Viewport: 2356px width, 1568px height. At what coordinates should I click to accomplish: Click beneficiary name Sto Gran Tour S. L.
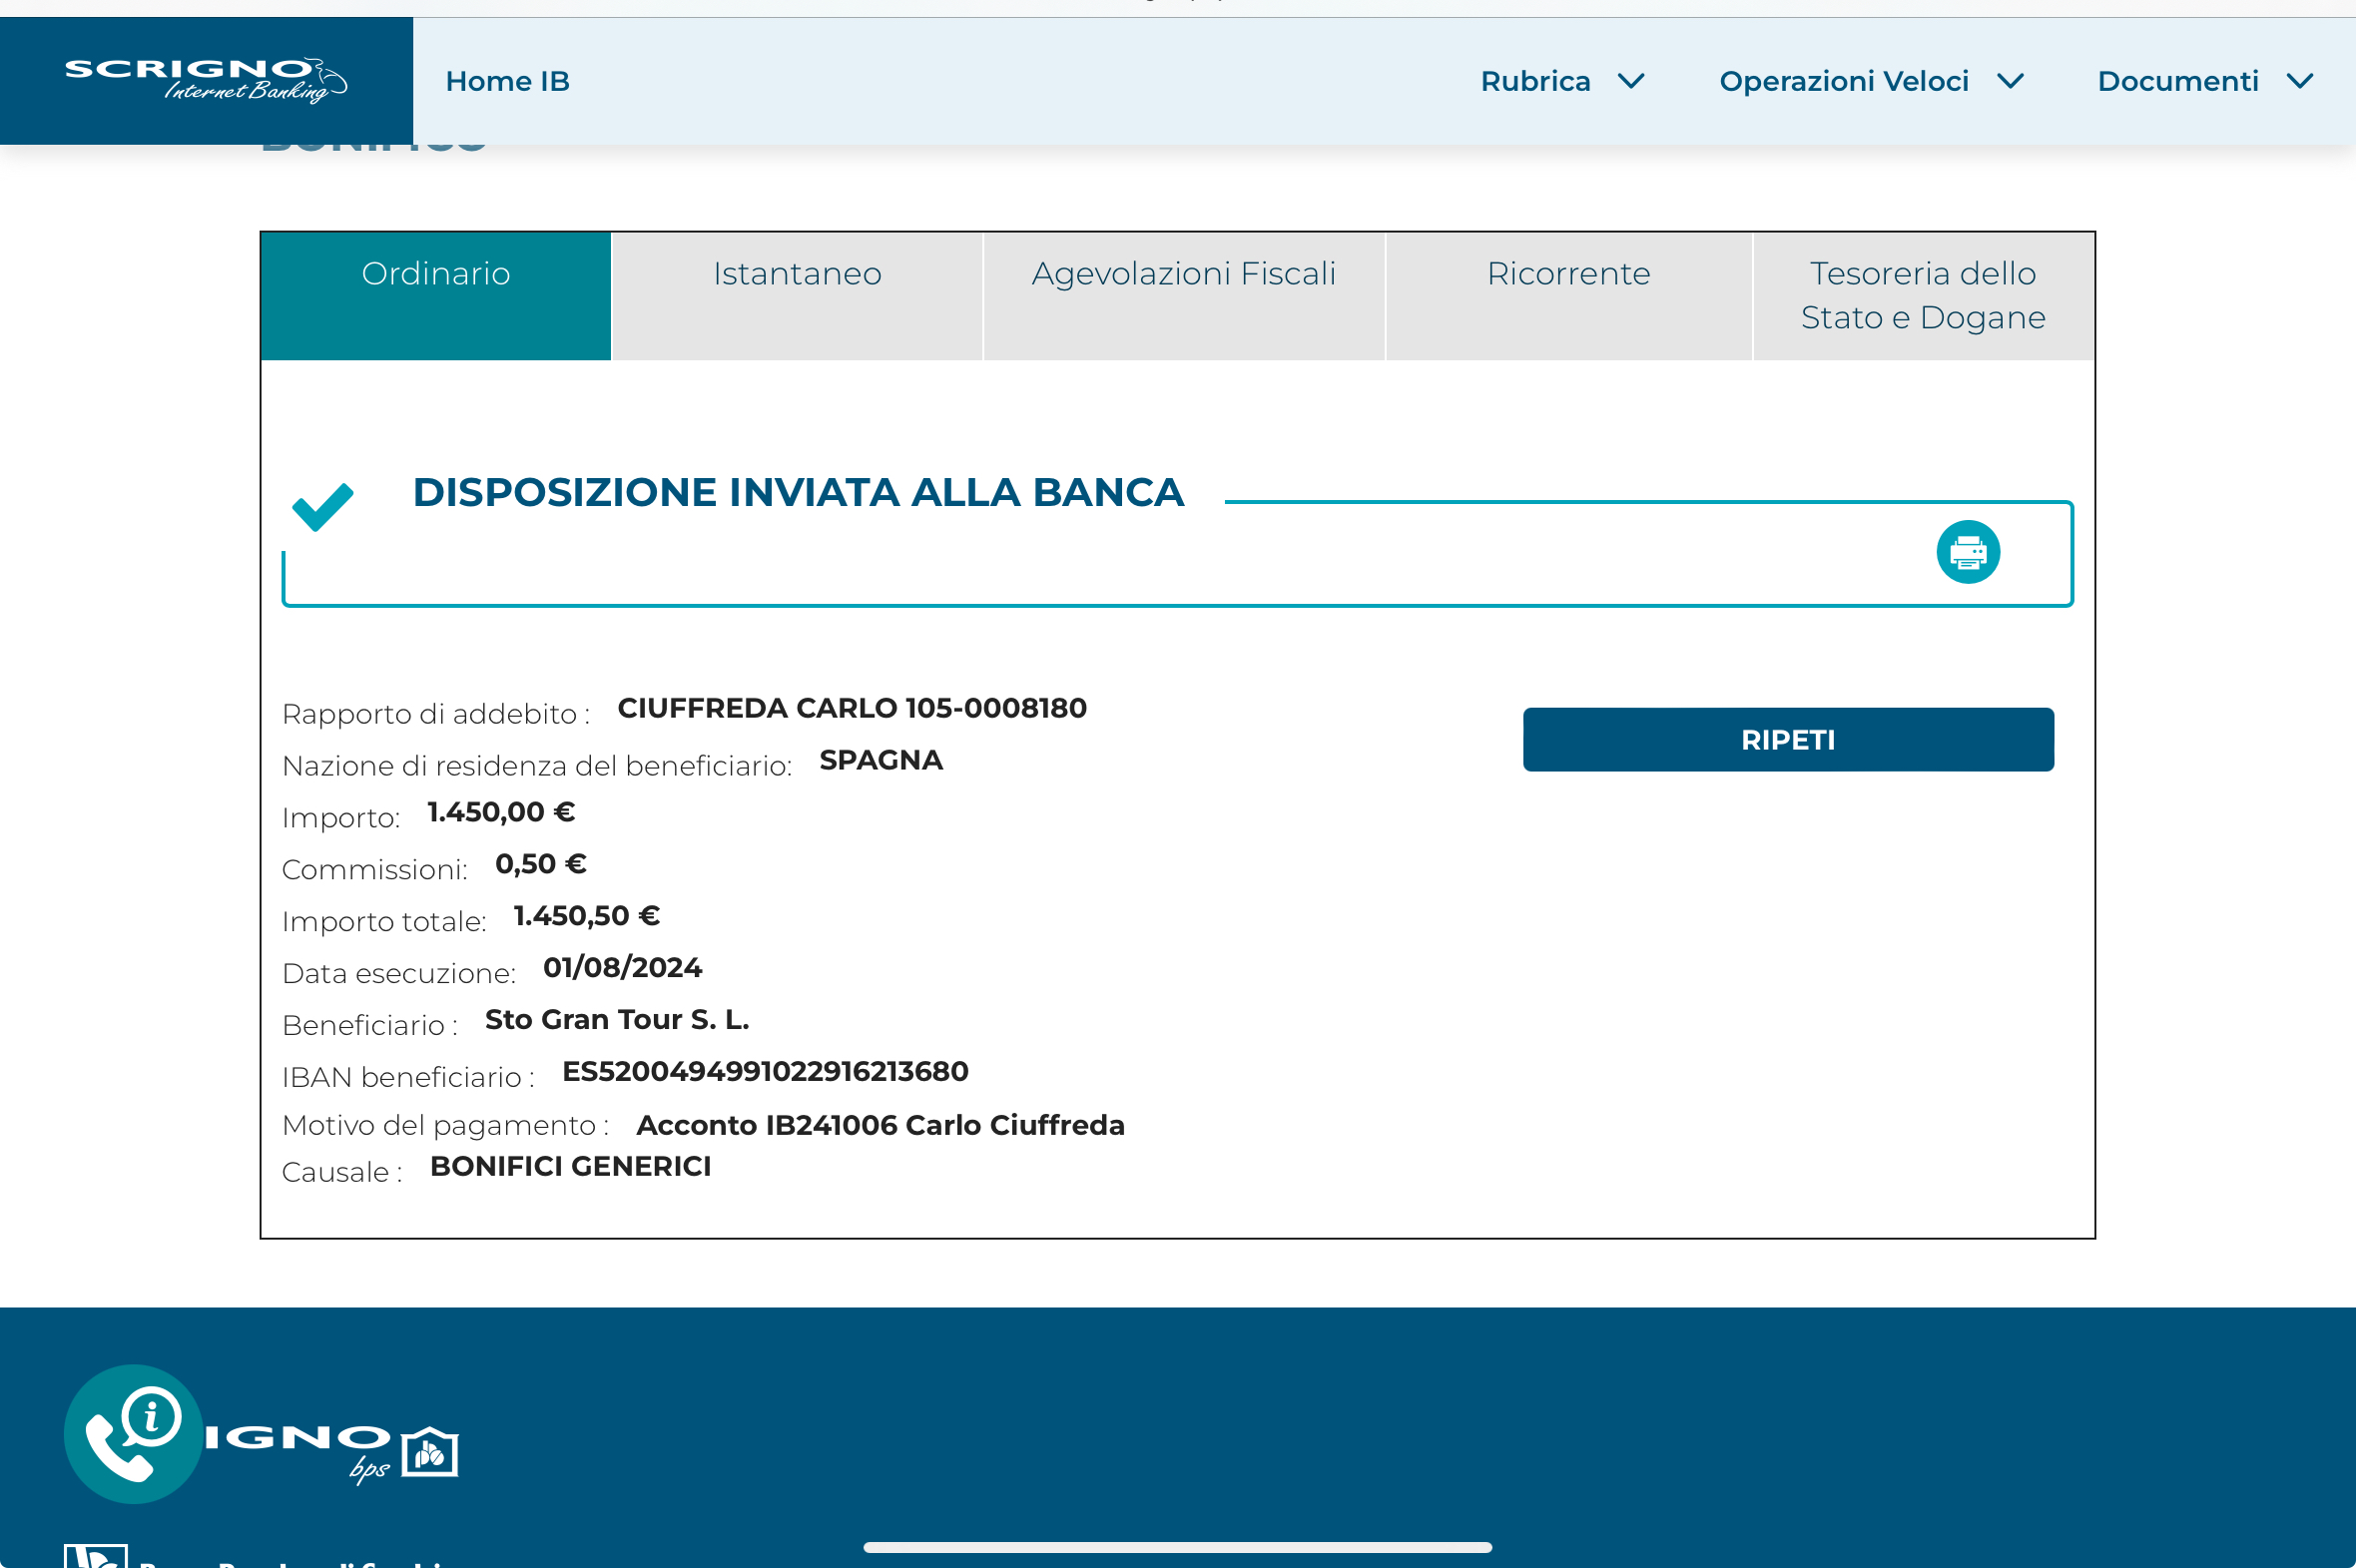pyautogui.click(x=617, y=1020)
